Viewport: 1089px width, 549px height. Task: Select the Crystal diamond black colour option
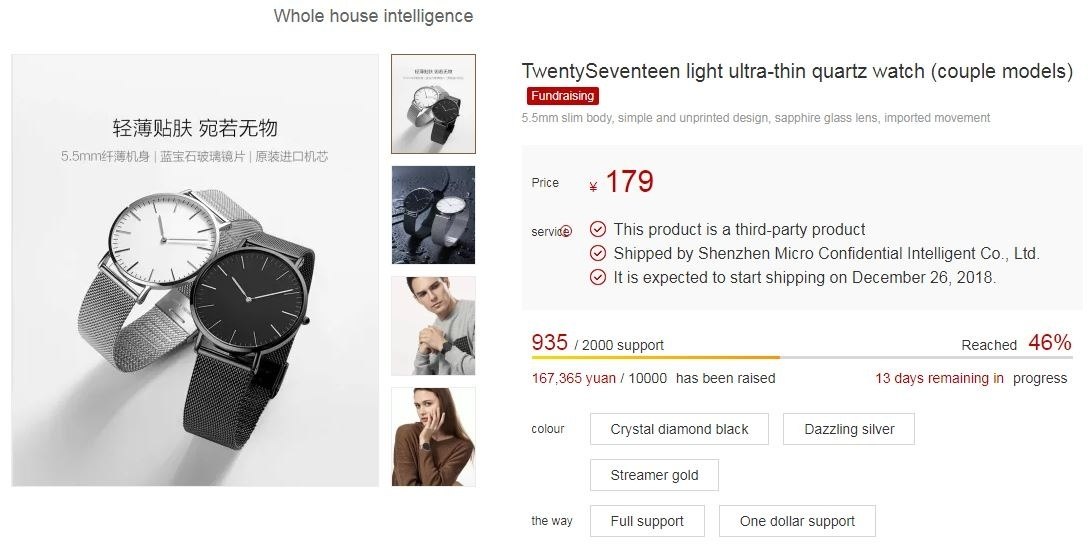pos(679,429)
